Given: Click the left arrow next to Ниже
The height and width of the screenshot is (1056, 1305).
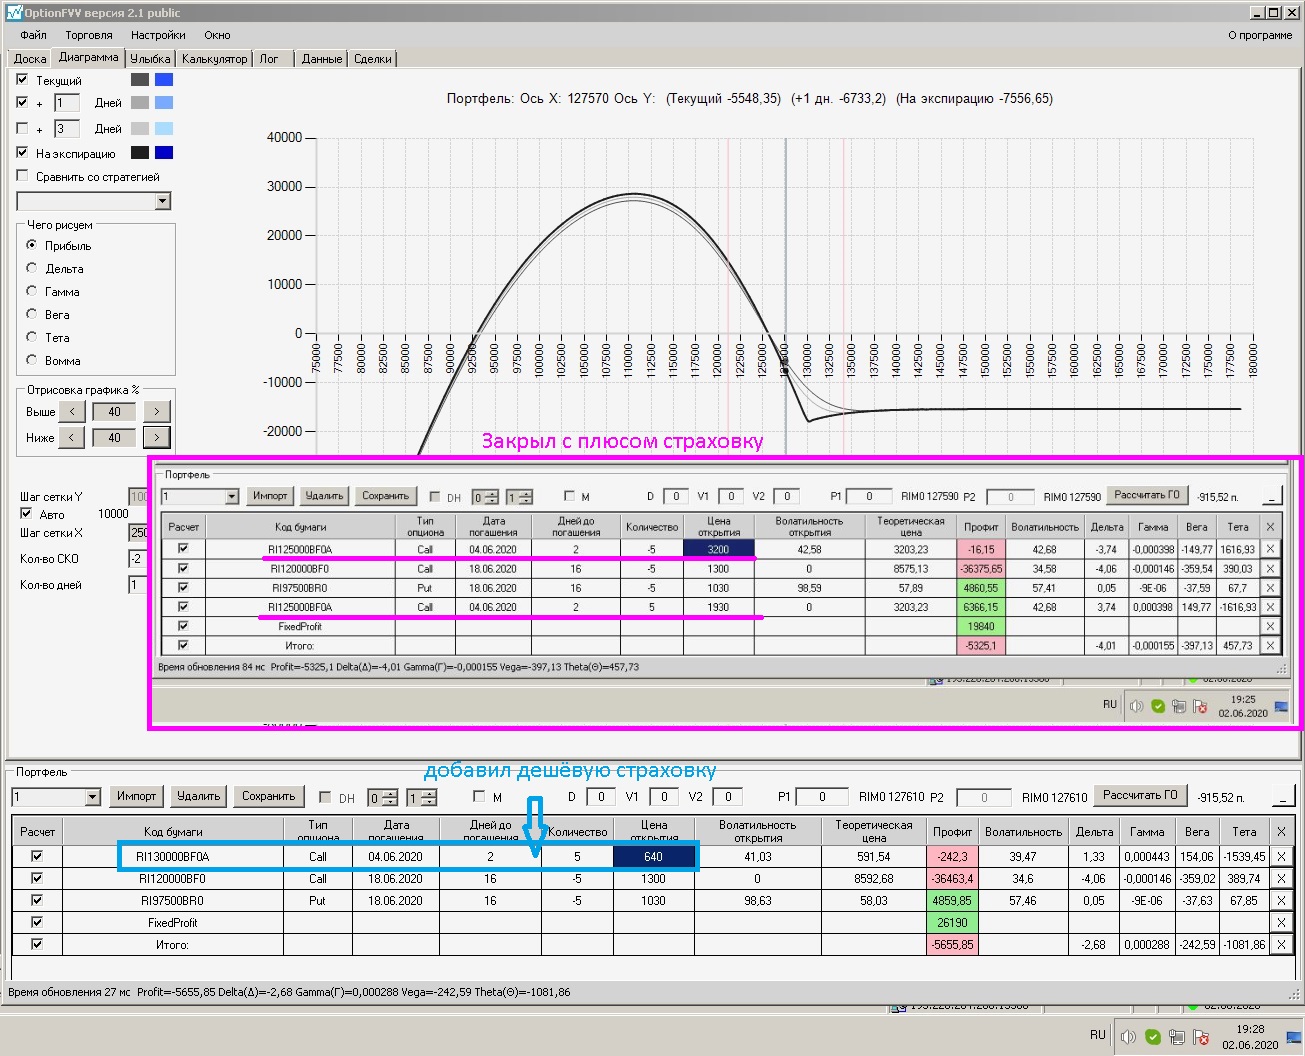Looking at the screenshot, I should pyautogui.click(x=72, y=438).
